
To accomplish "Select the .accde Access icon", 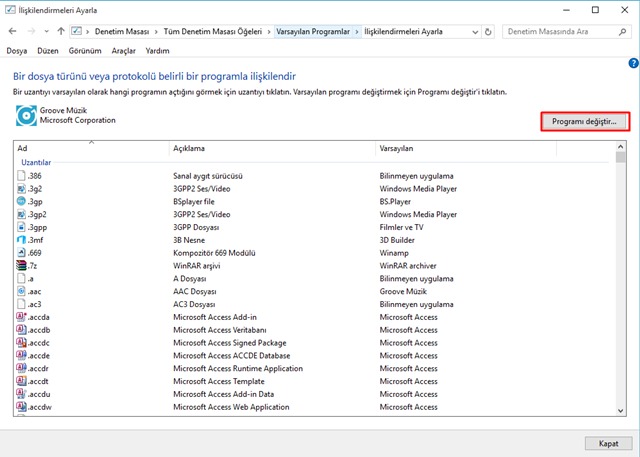I will point(21,355).
